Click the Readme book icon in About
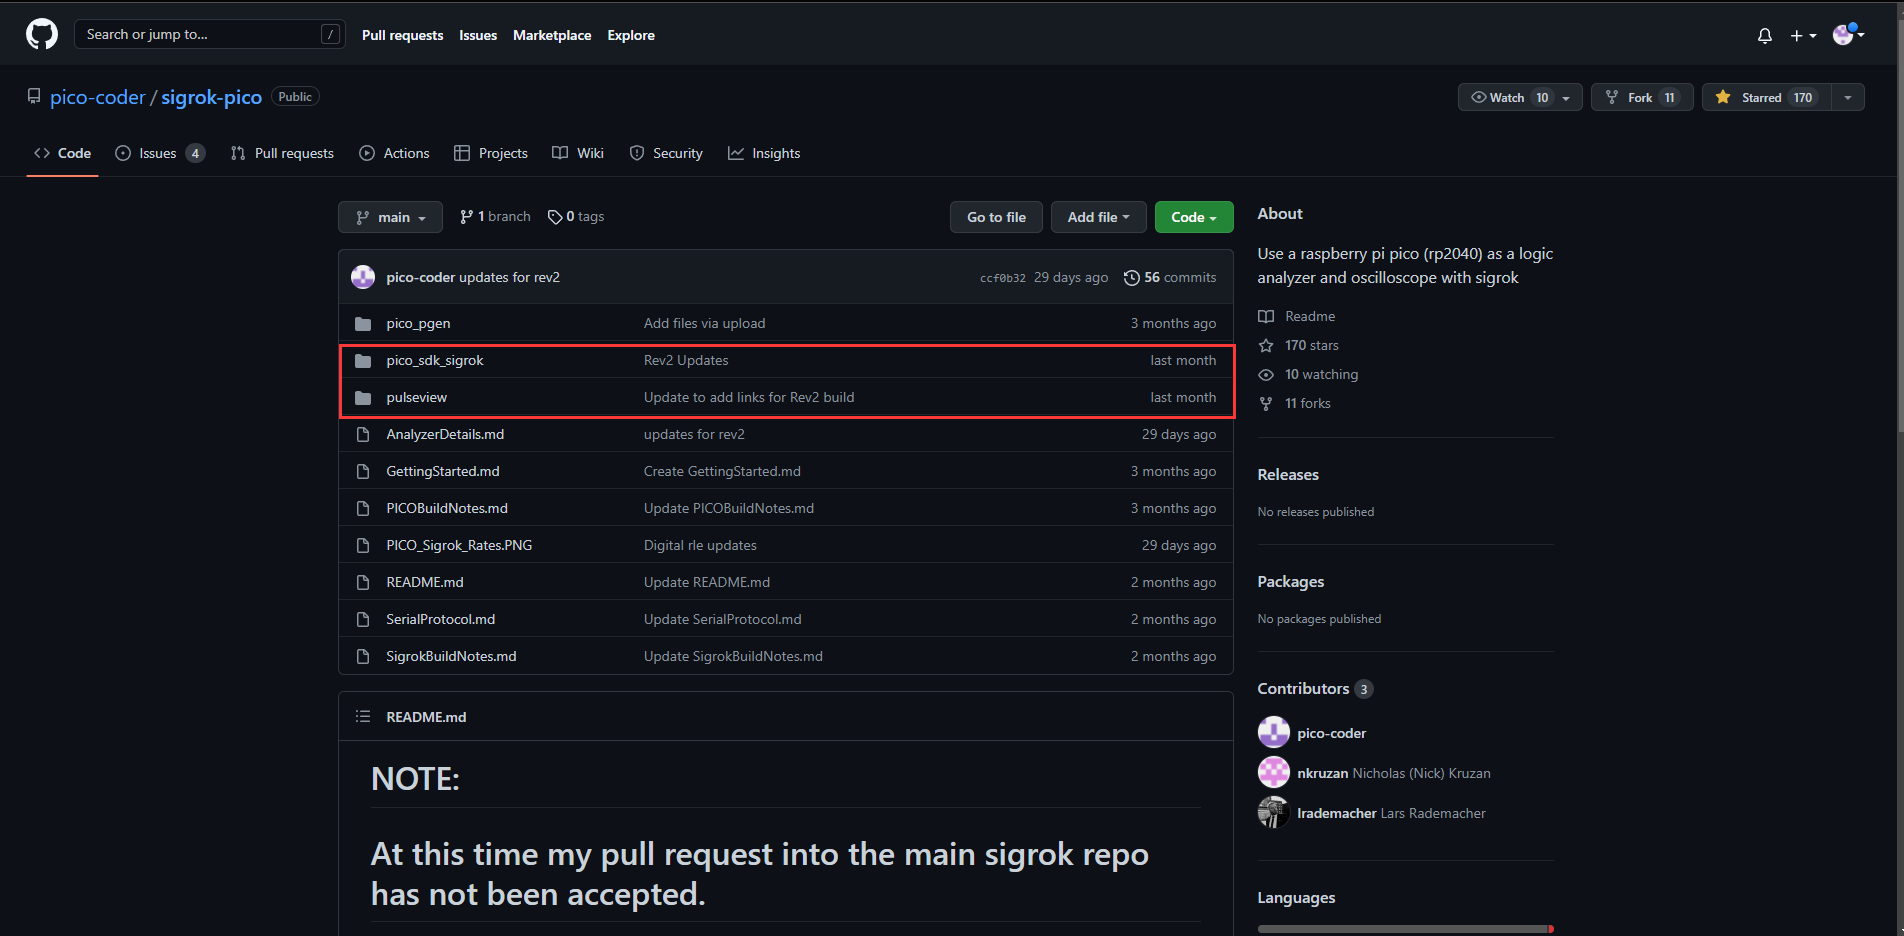The image size is (1904, 936). 1266,317
